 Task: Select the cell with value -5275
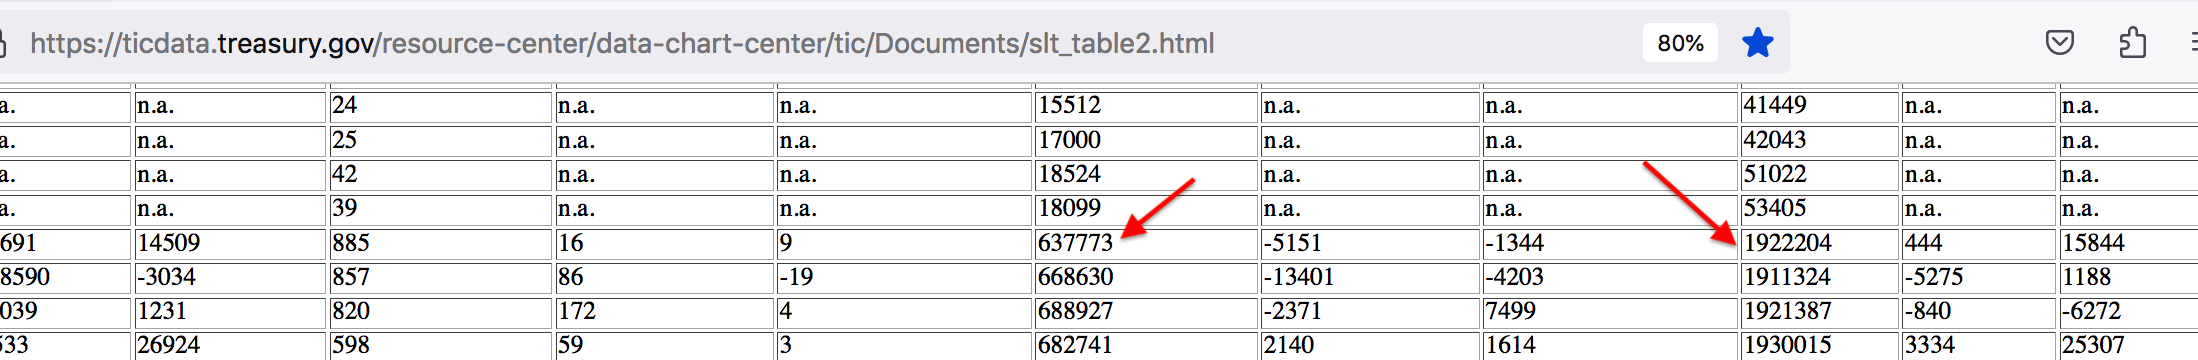pos(1978,277)
